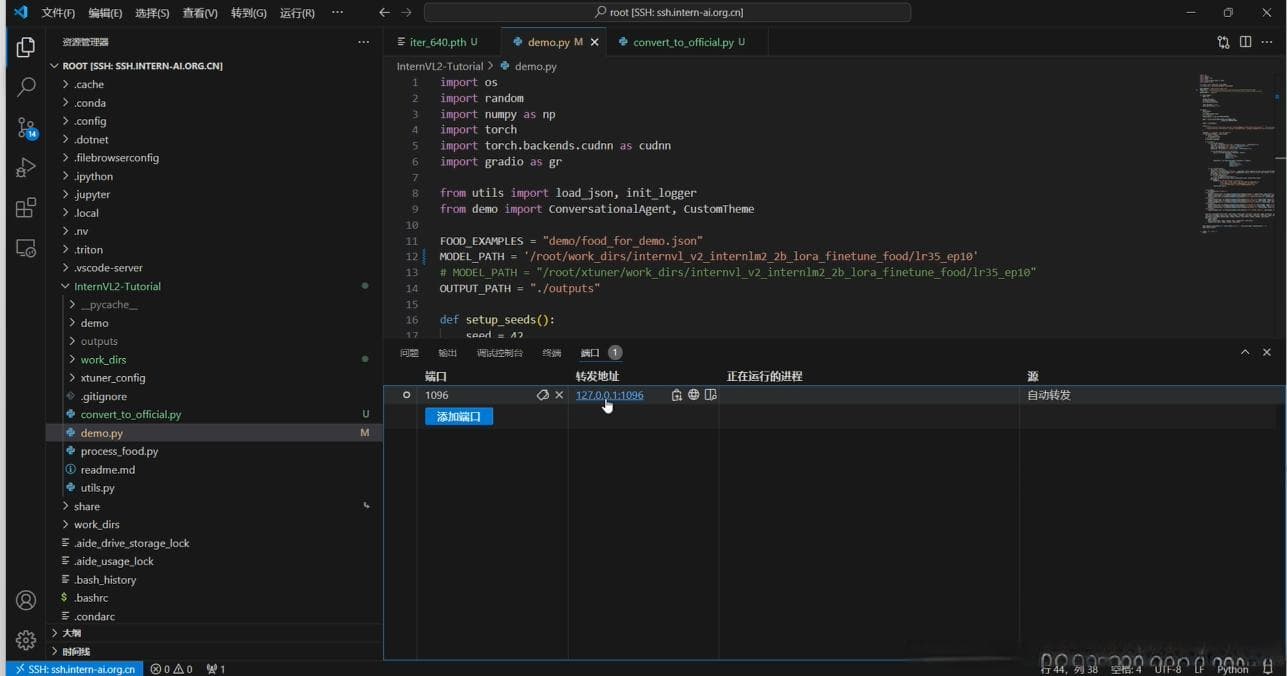
Task: Open the Remote Explorer view
Action: point(26,248)
